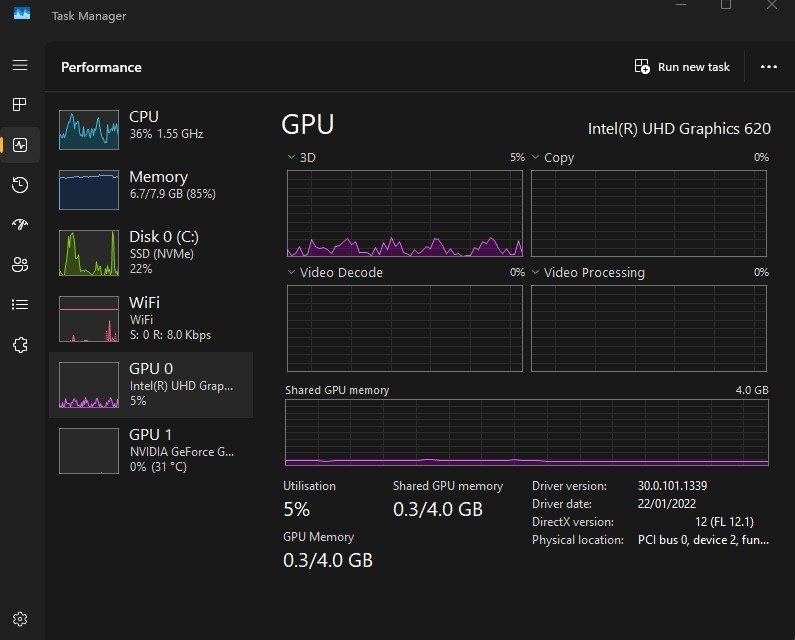Click the 0% (31 °C) GPU 1 reading
795x640 pixels.
coord(158,467)
